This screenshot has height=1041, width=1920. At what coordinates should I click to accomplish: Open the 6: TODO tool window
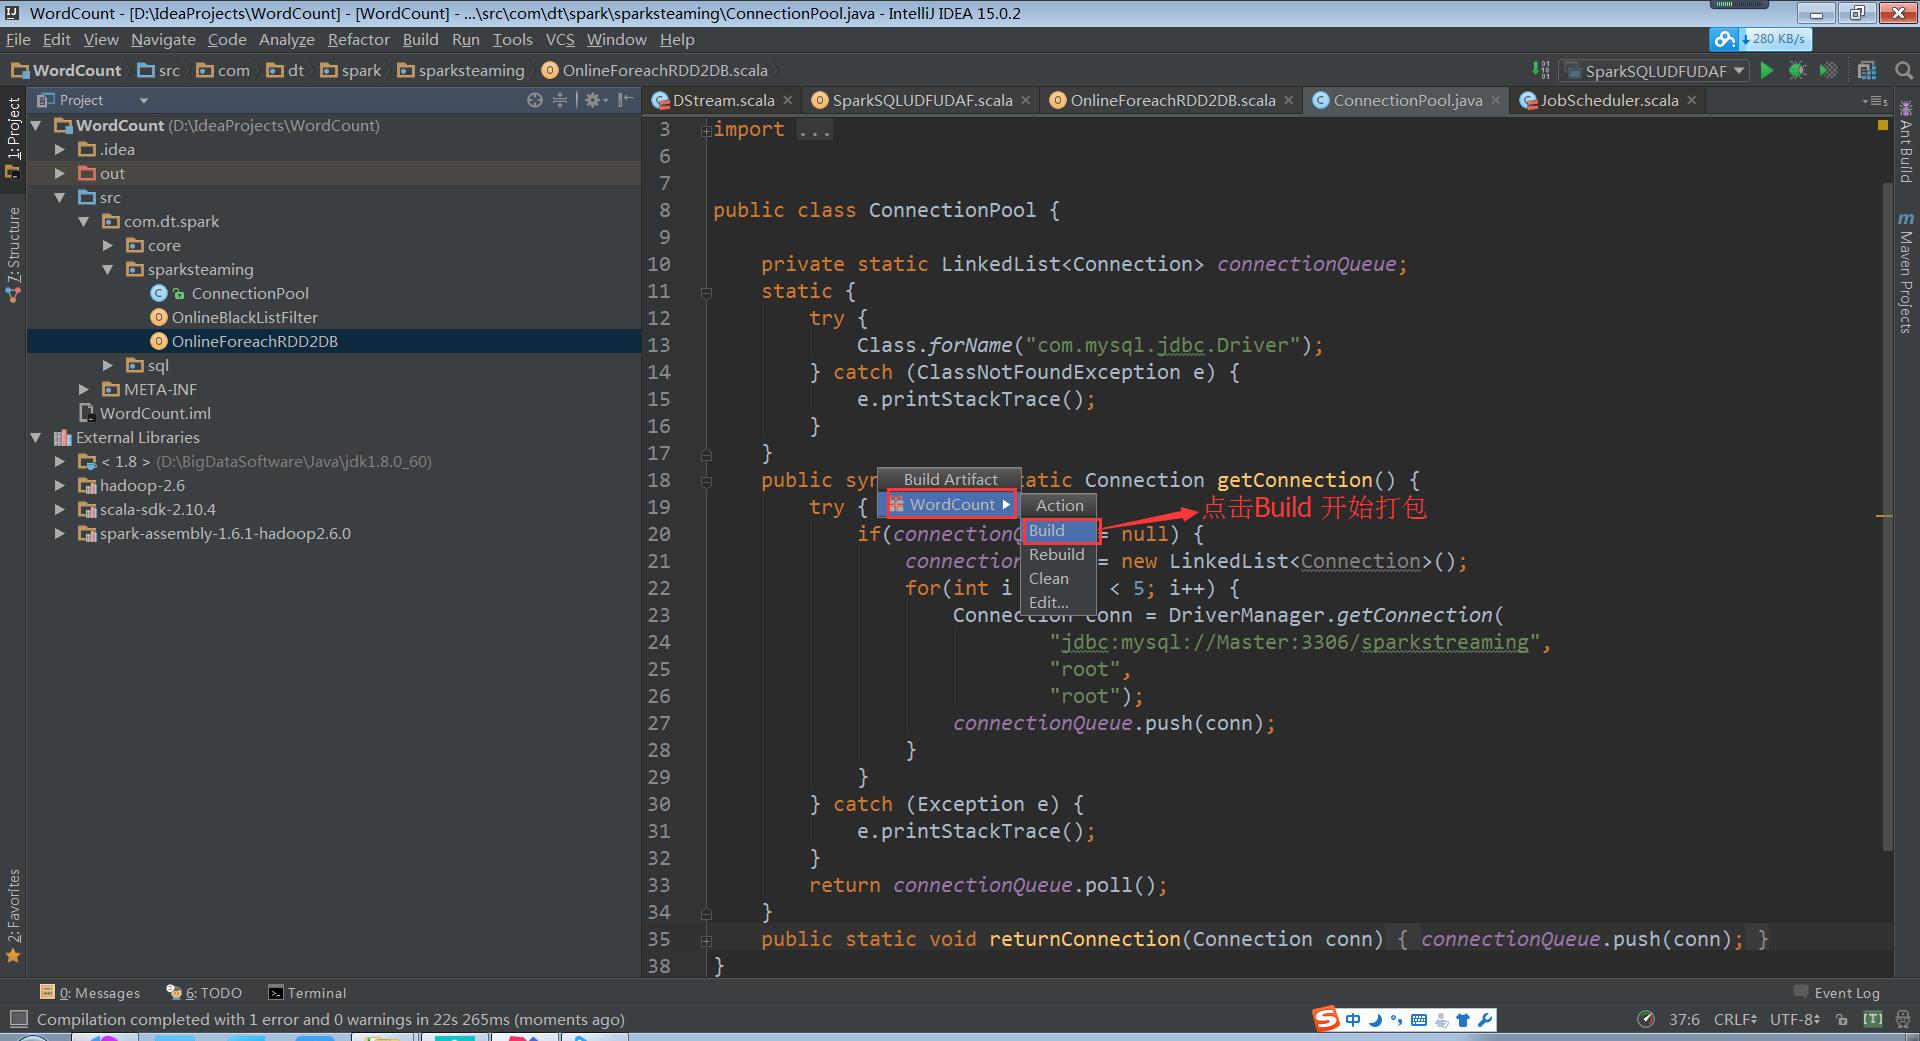204,993
